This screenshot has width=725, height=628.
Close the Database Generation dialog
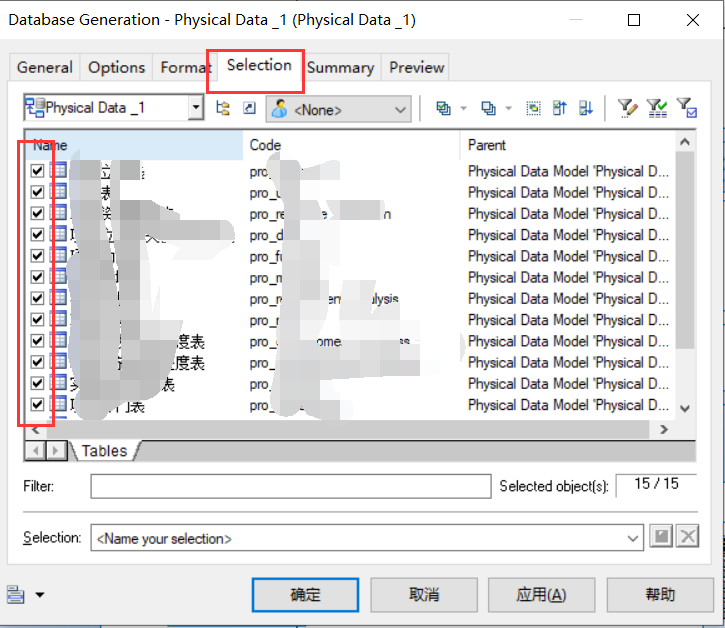pos(693,20)
